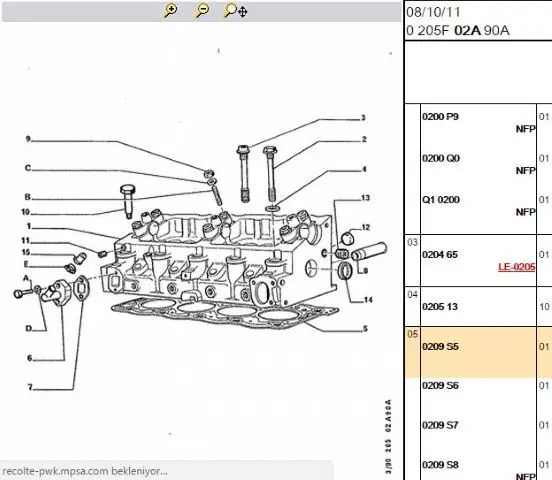
Task: Click callout number 7 in the diagram
Action: 30,387
